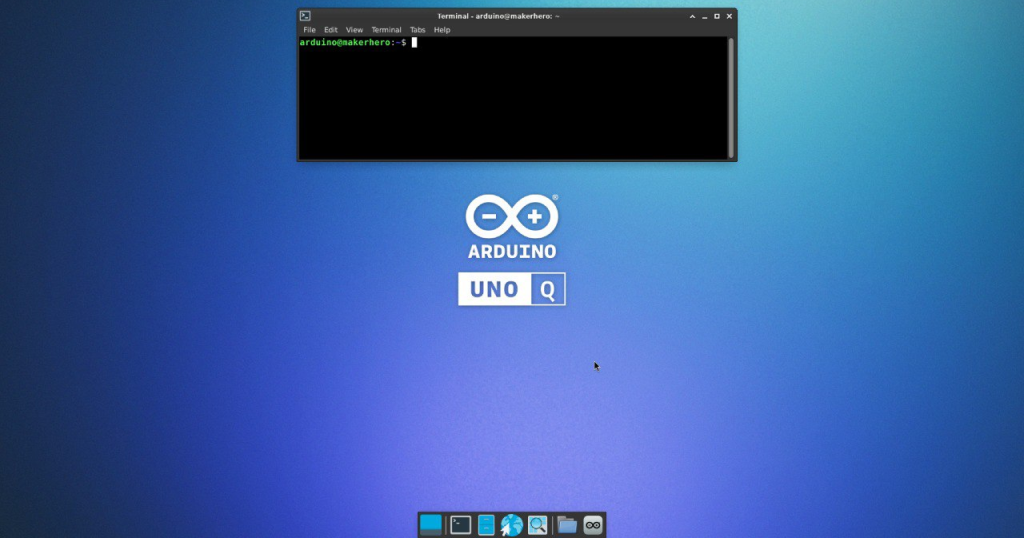
Task: Open the View menu in Terminal
Action: (354, 30)
